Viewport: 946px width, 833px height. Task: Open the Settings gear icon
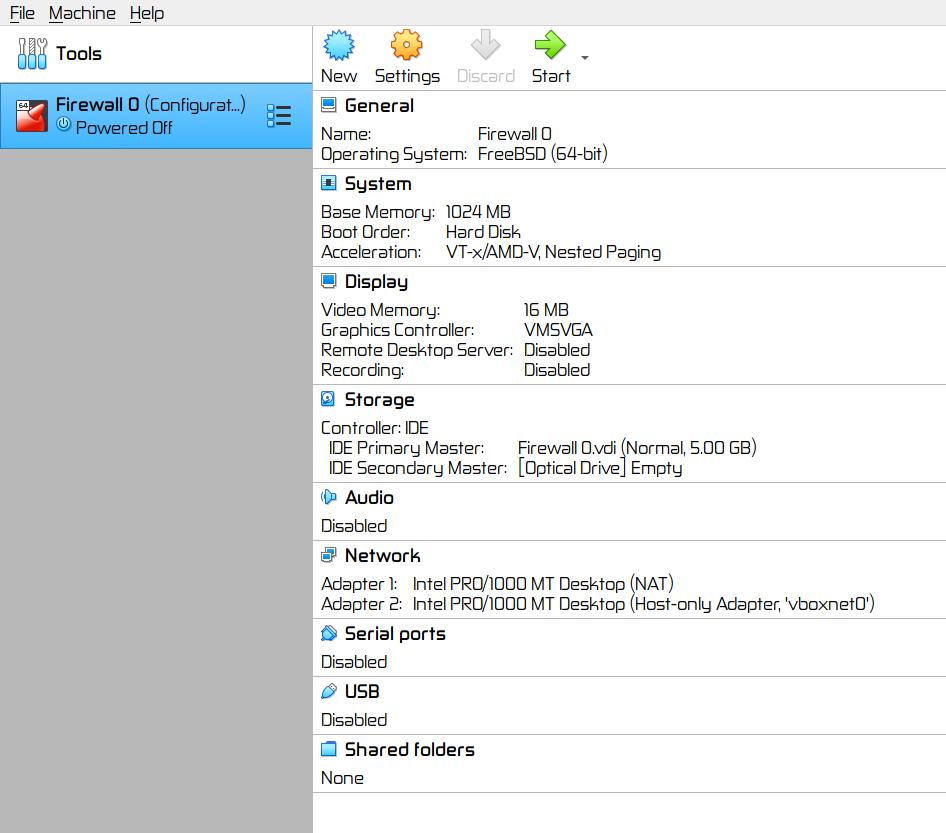tap(406, 46)
